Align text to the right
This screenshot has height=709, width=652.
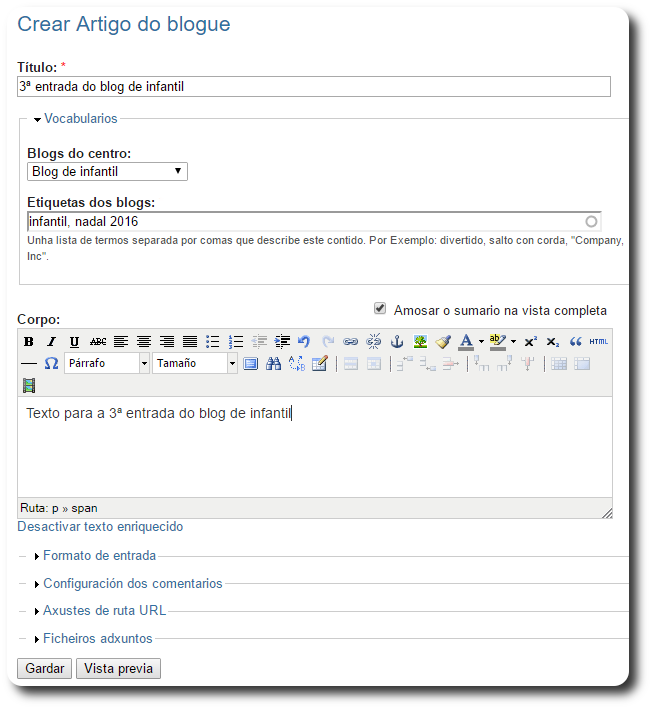click(167, 341)
